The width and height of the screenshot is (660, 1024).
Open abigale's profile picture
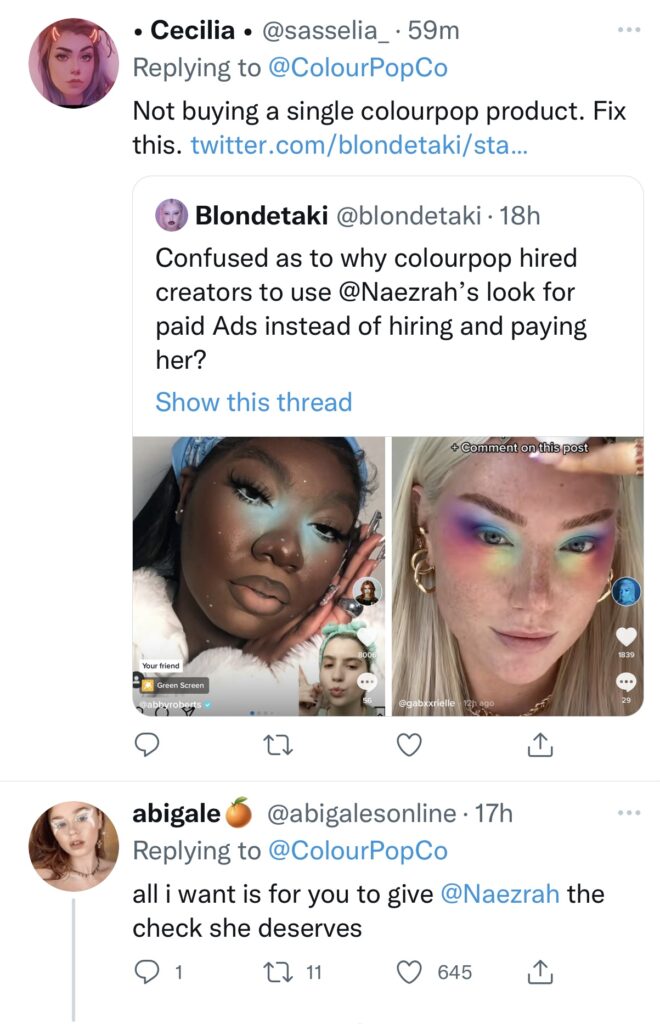[74, 846]
